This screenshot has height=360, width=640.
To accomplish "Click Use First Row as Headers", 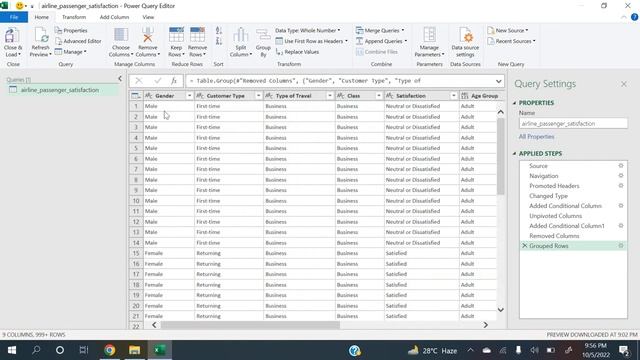I will coord(312,41).
